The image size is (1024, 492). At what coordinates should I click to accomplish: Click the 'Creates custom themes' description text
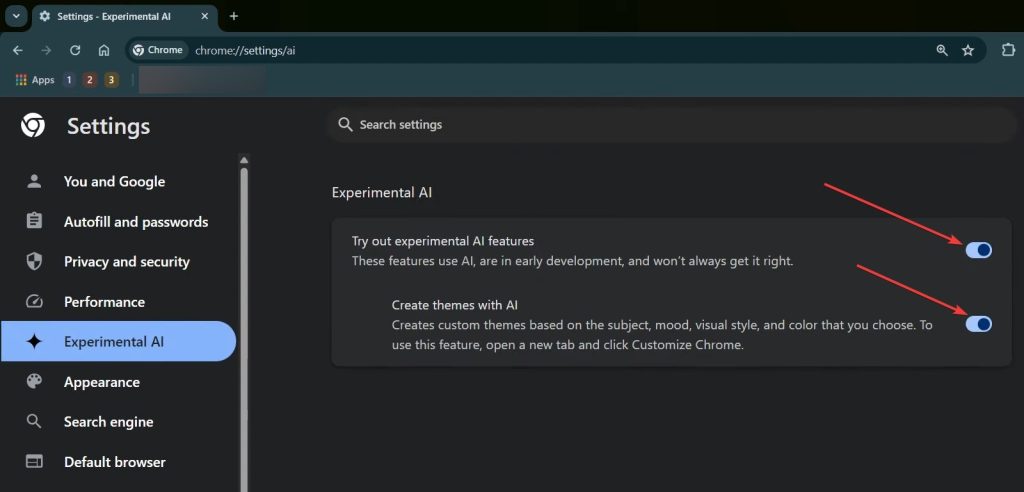pyautogui.click(x=662, y=335)
